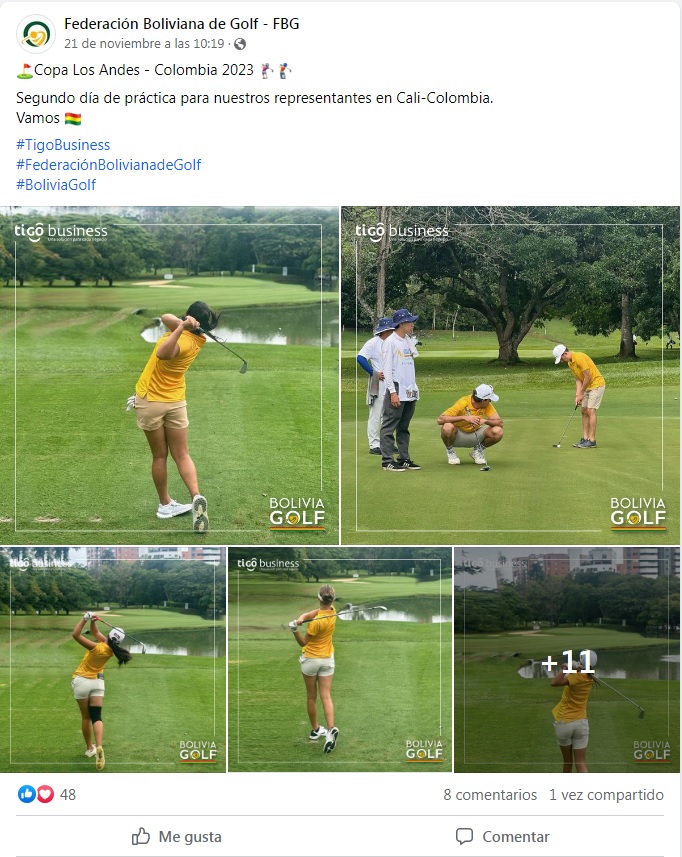Open the Federación Boliviana de Golf - FBG page name

(181, 24)
